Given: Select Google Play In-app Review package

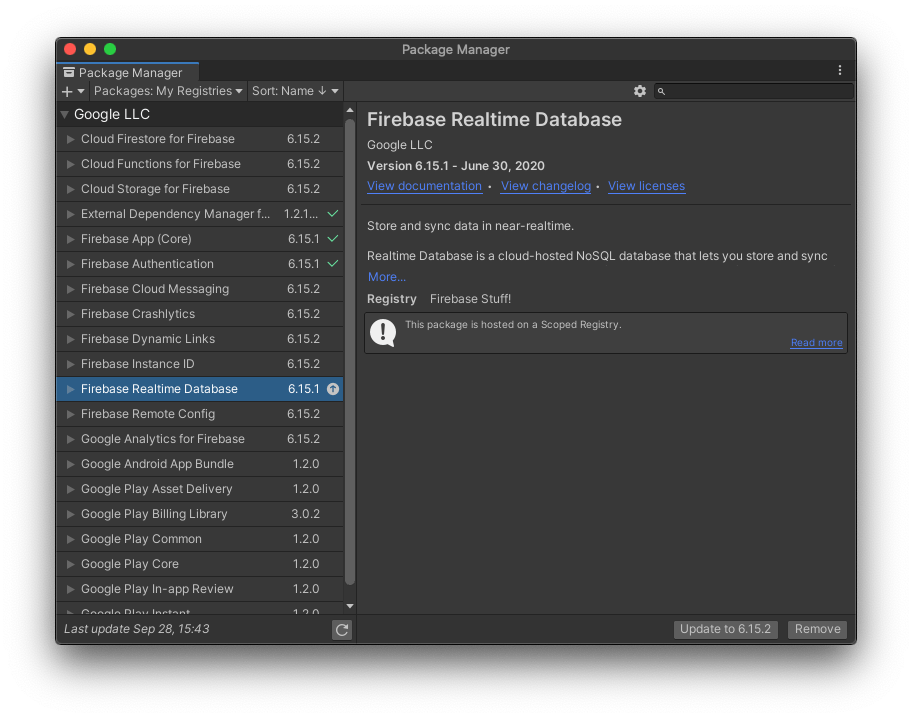Looking at the screenshot, I should [200, 589].
